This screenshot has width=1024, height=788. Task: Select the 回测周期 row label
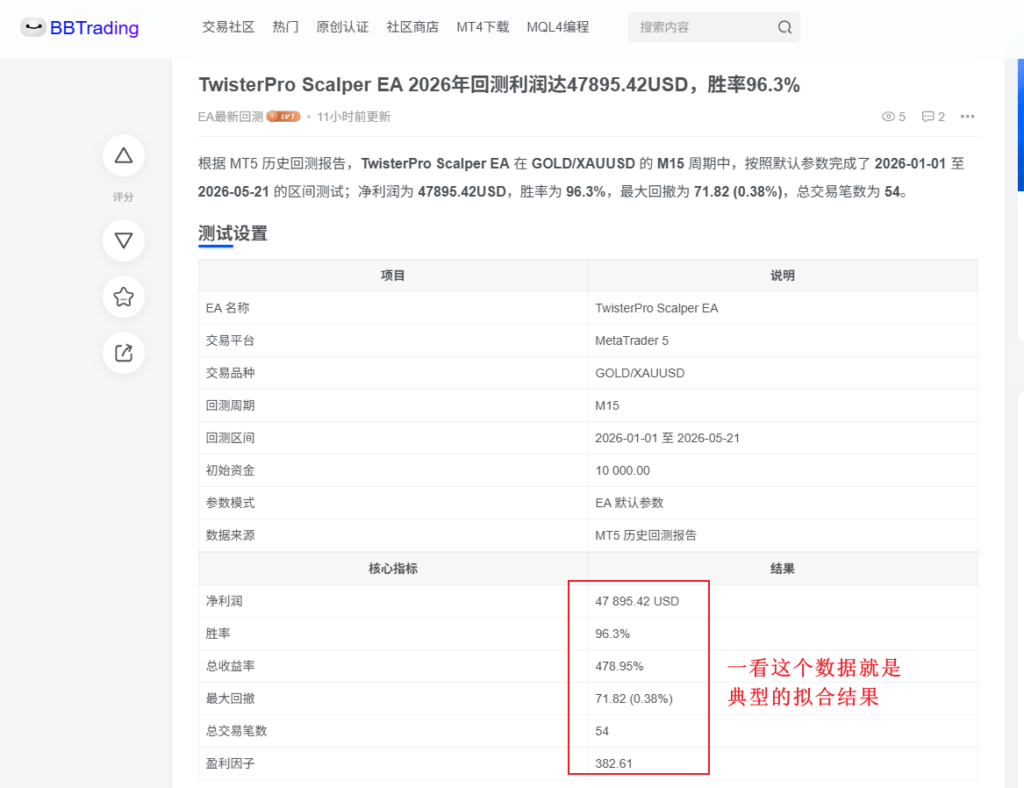230,405
